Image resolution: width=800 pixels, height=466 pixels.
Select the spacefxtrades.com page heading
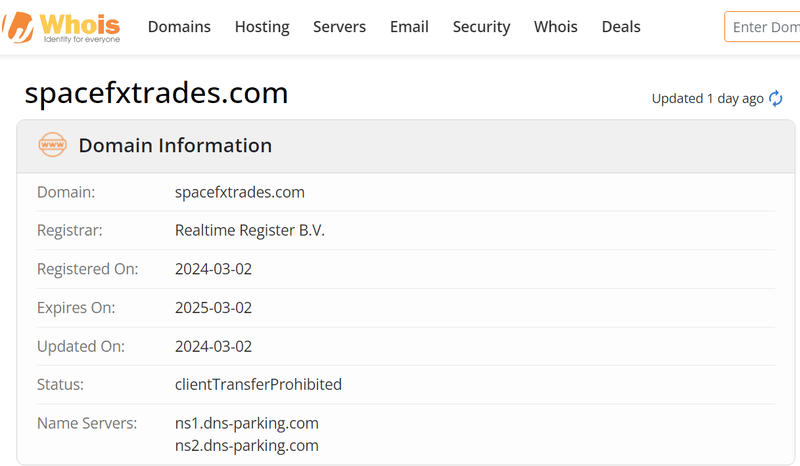pos(157,93)
